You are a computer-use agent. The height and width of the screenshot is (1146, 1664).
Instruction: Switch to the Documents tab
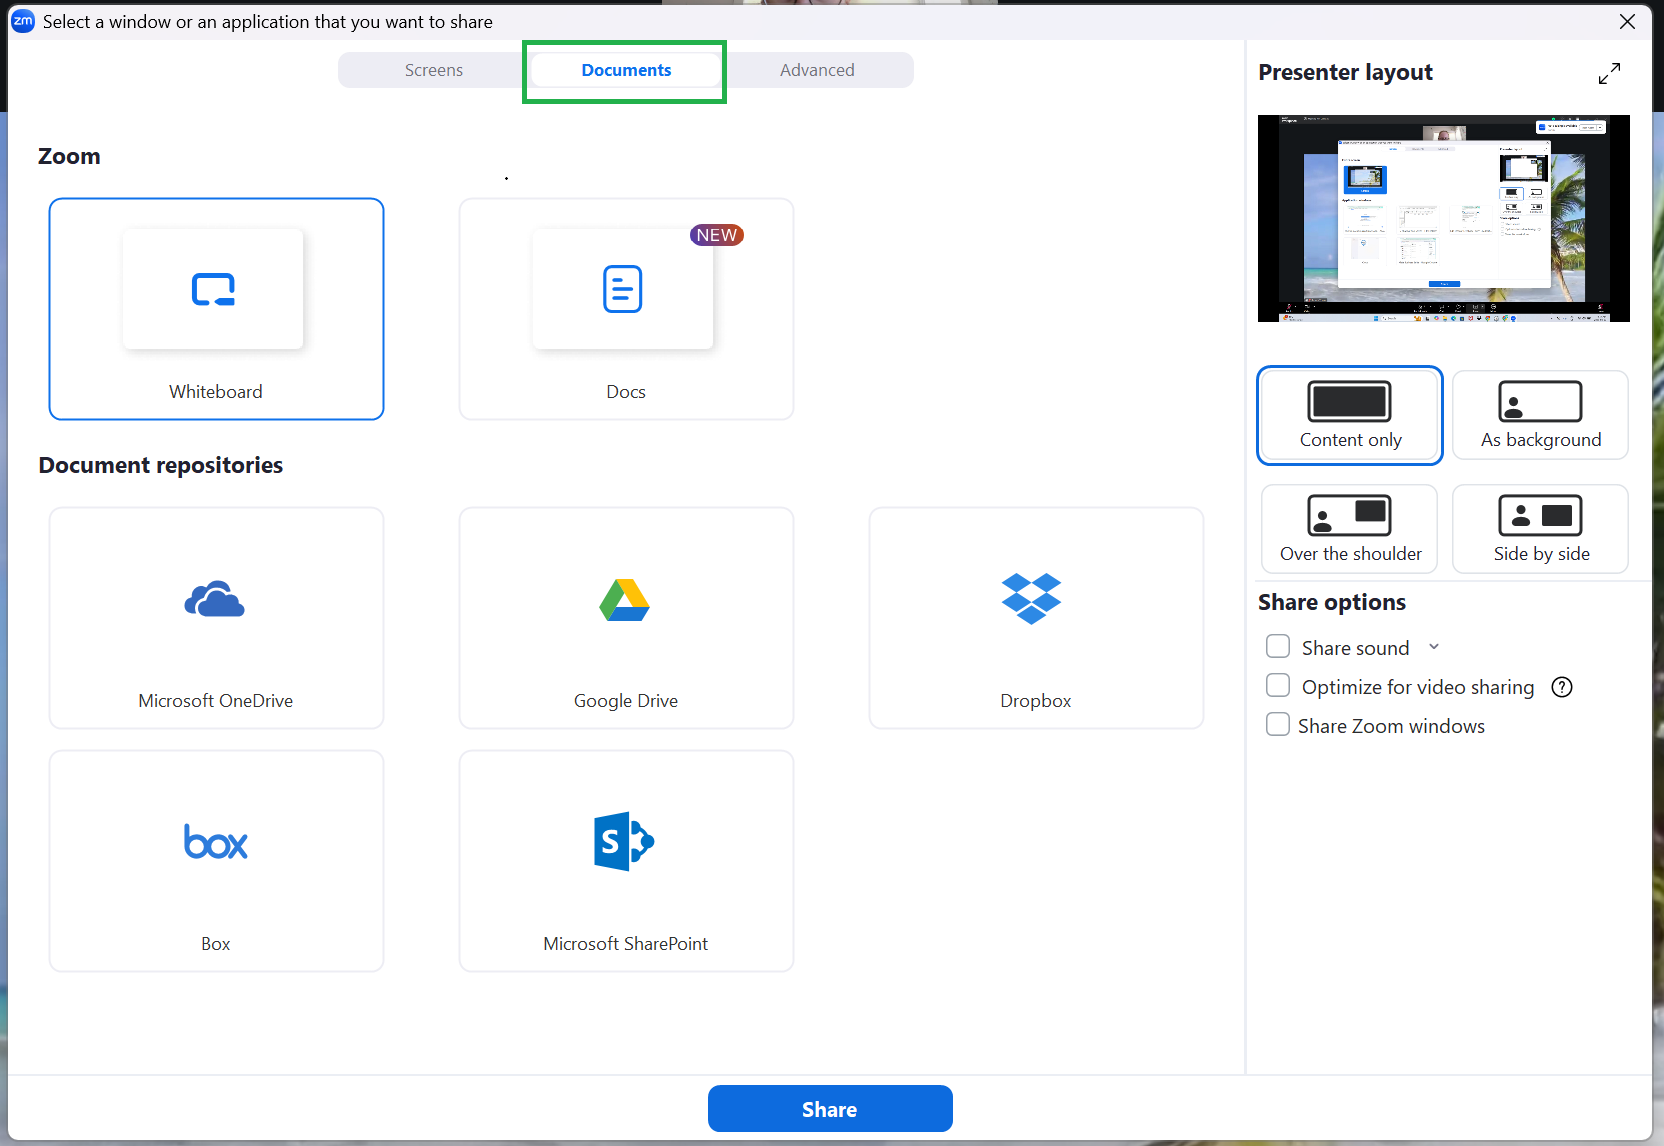click(x=626, y=70)
